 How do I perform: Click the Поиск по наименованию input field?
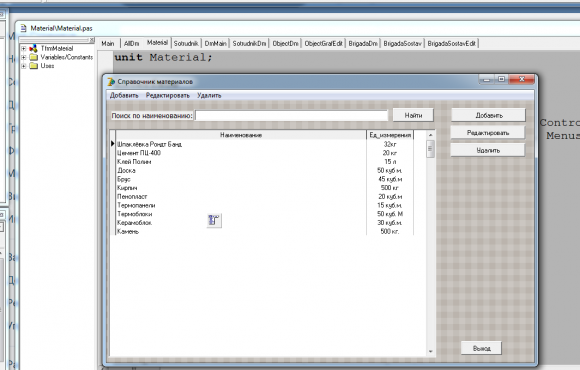pos(291,115)
